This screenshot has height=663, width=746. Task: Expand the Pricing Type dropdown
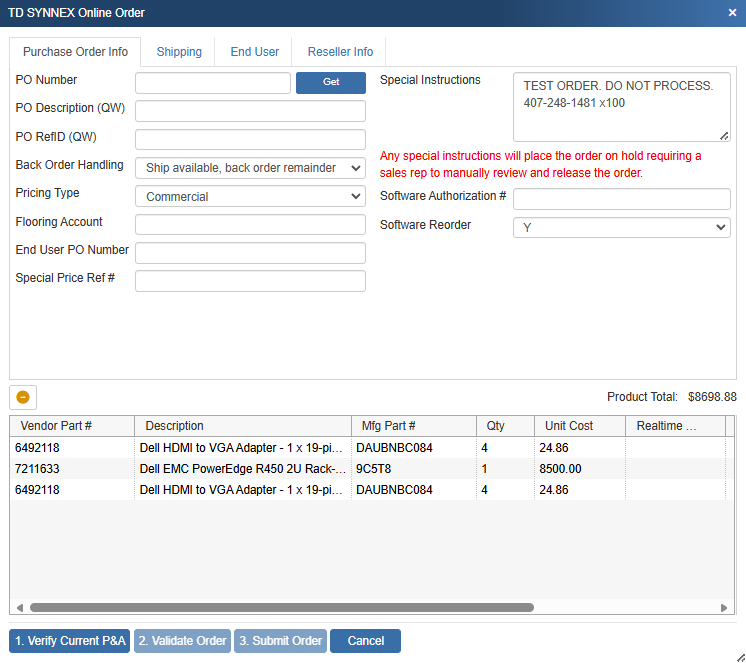pos(250,197)
